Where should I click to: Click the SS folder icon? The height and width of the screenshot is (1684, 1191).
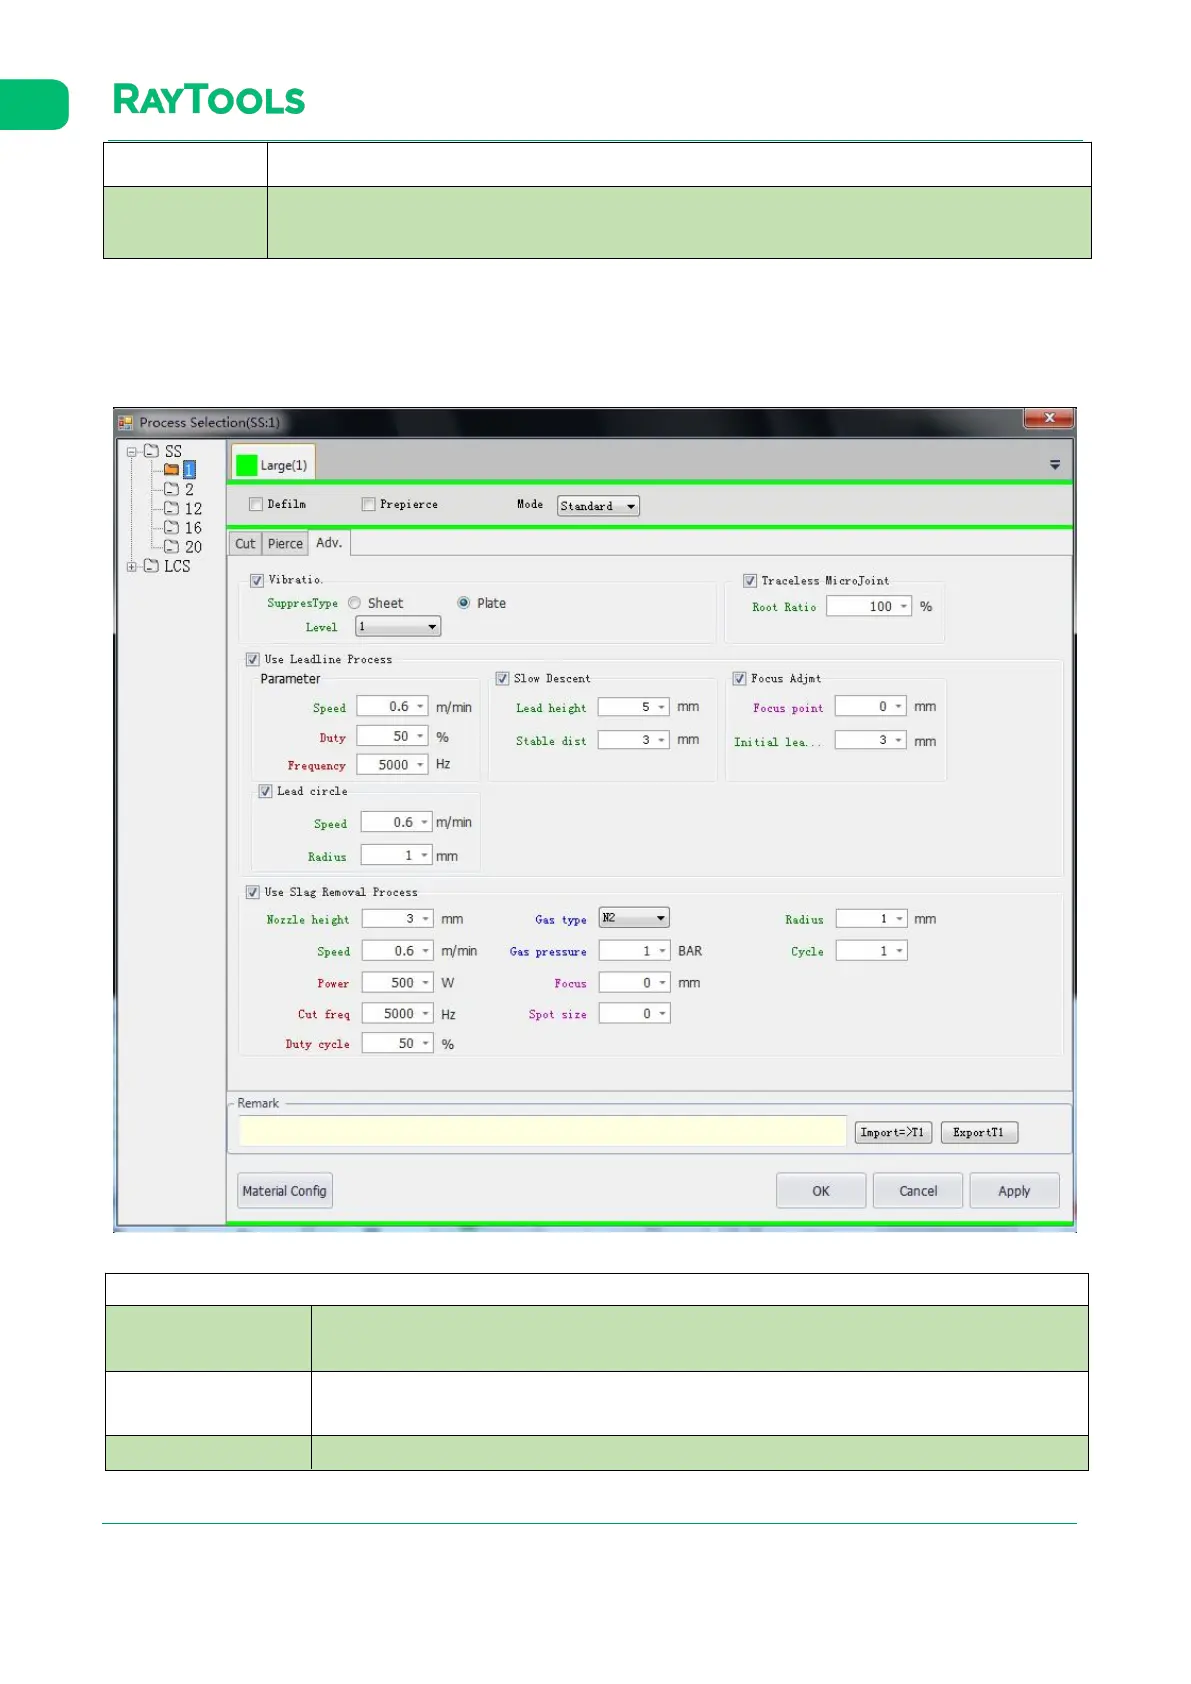click(x=150, y=451)
